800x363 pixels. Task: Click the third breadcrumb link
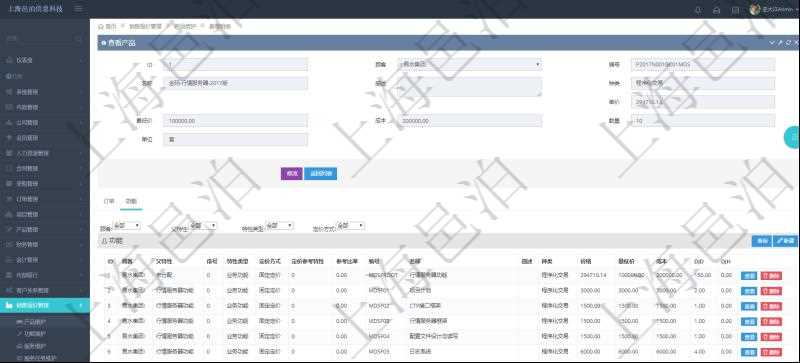(184, 26)
